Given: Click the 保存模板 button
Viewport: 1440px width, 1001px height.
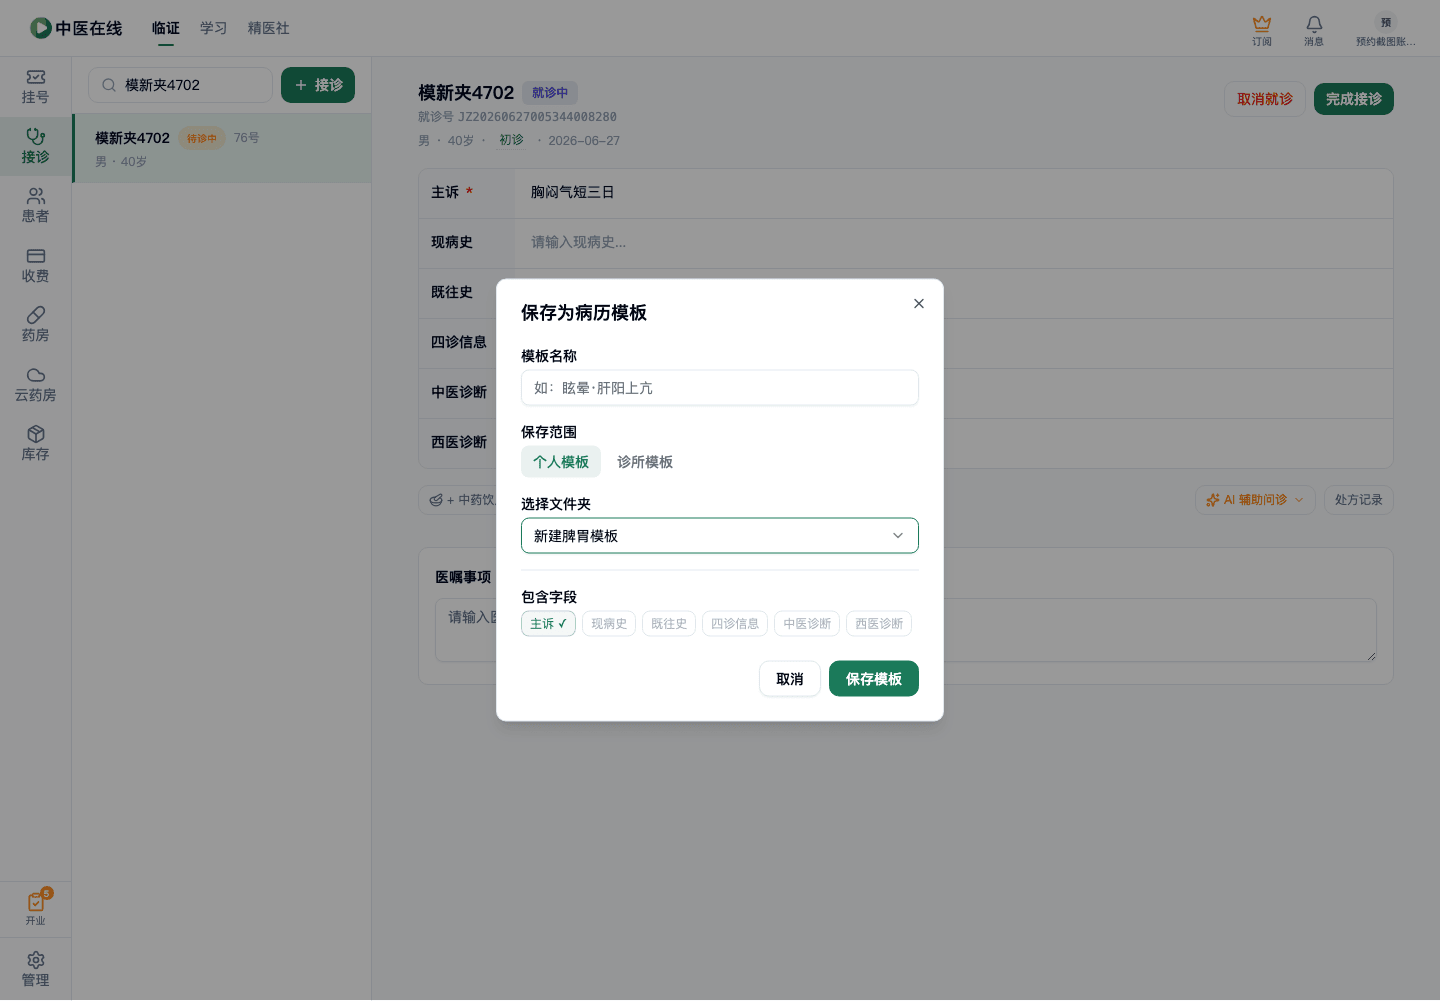Looking at the screenshot, I should pyautogui.click(x=874, y=679).
